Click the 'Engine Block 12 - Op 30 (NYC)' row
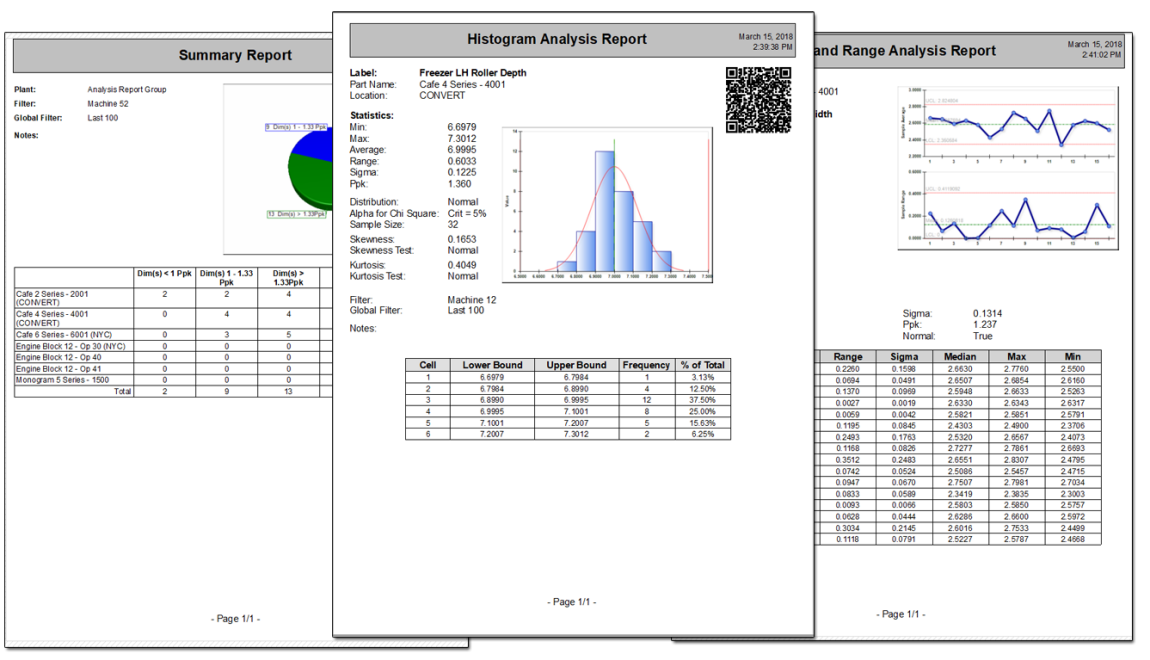The image size is (1150, 660). click(x=173, y=346)
